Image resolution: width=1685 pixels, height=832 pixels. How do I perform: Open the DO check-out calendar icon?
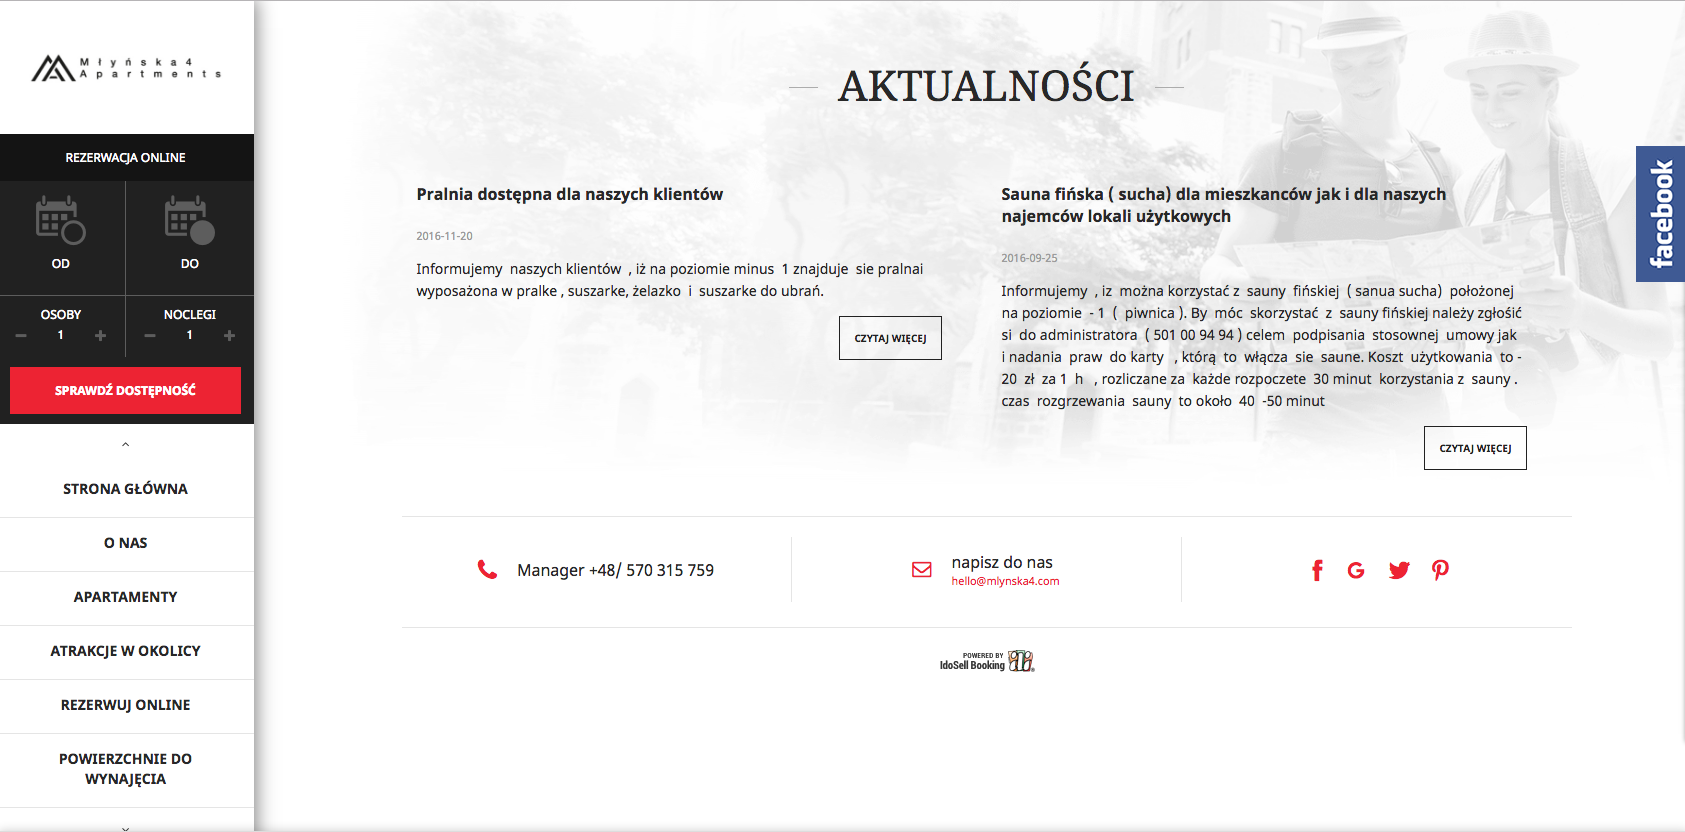[189, 221]
